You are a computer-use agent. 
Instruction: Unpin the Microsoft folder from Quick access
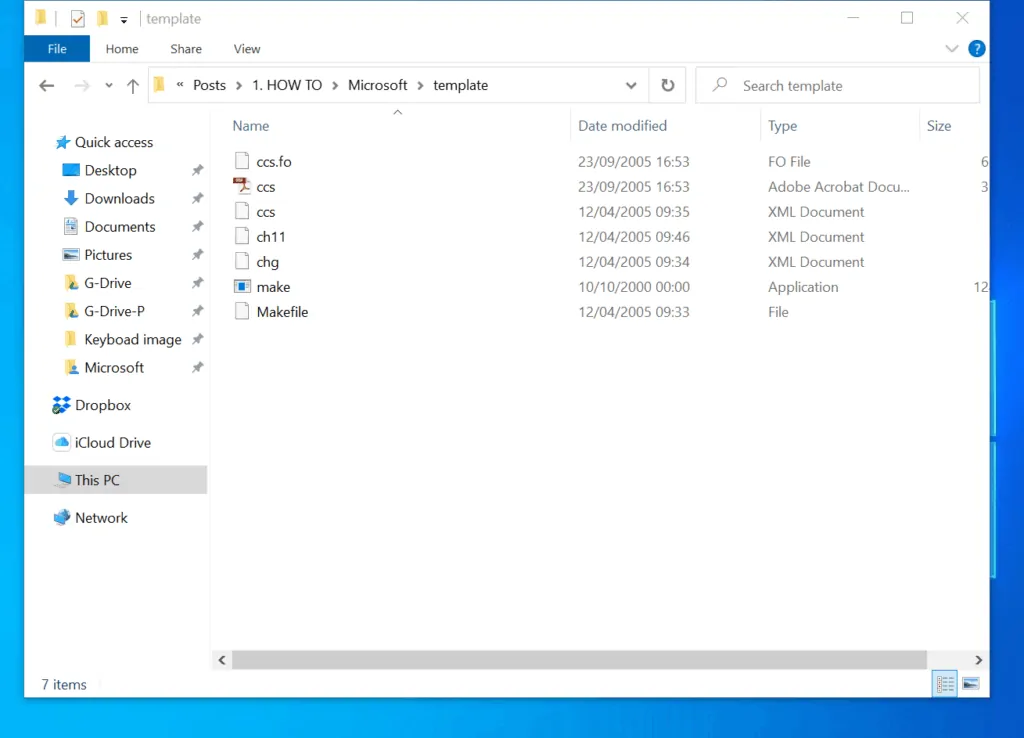[x=196, y=367]
